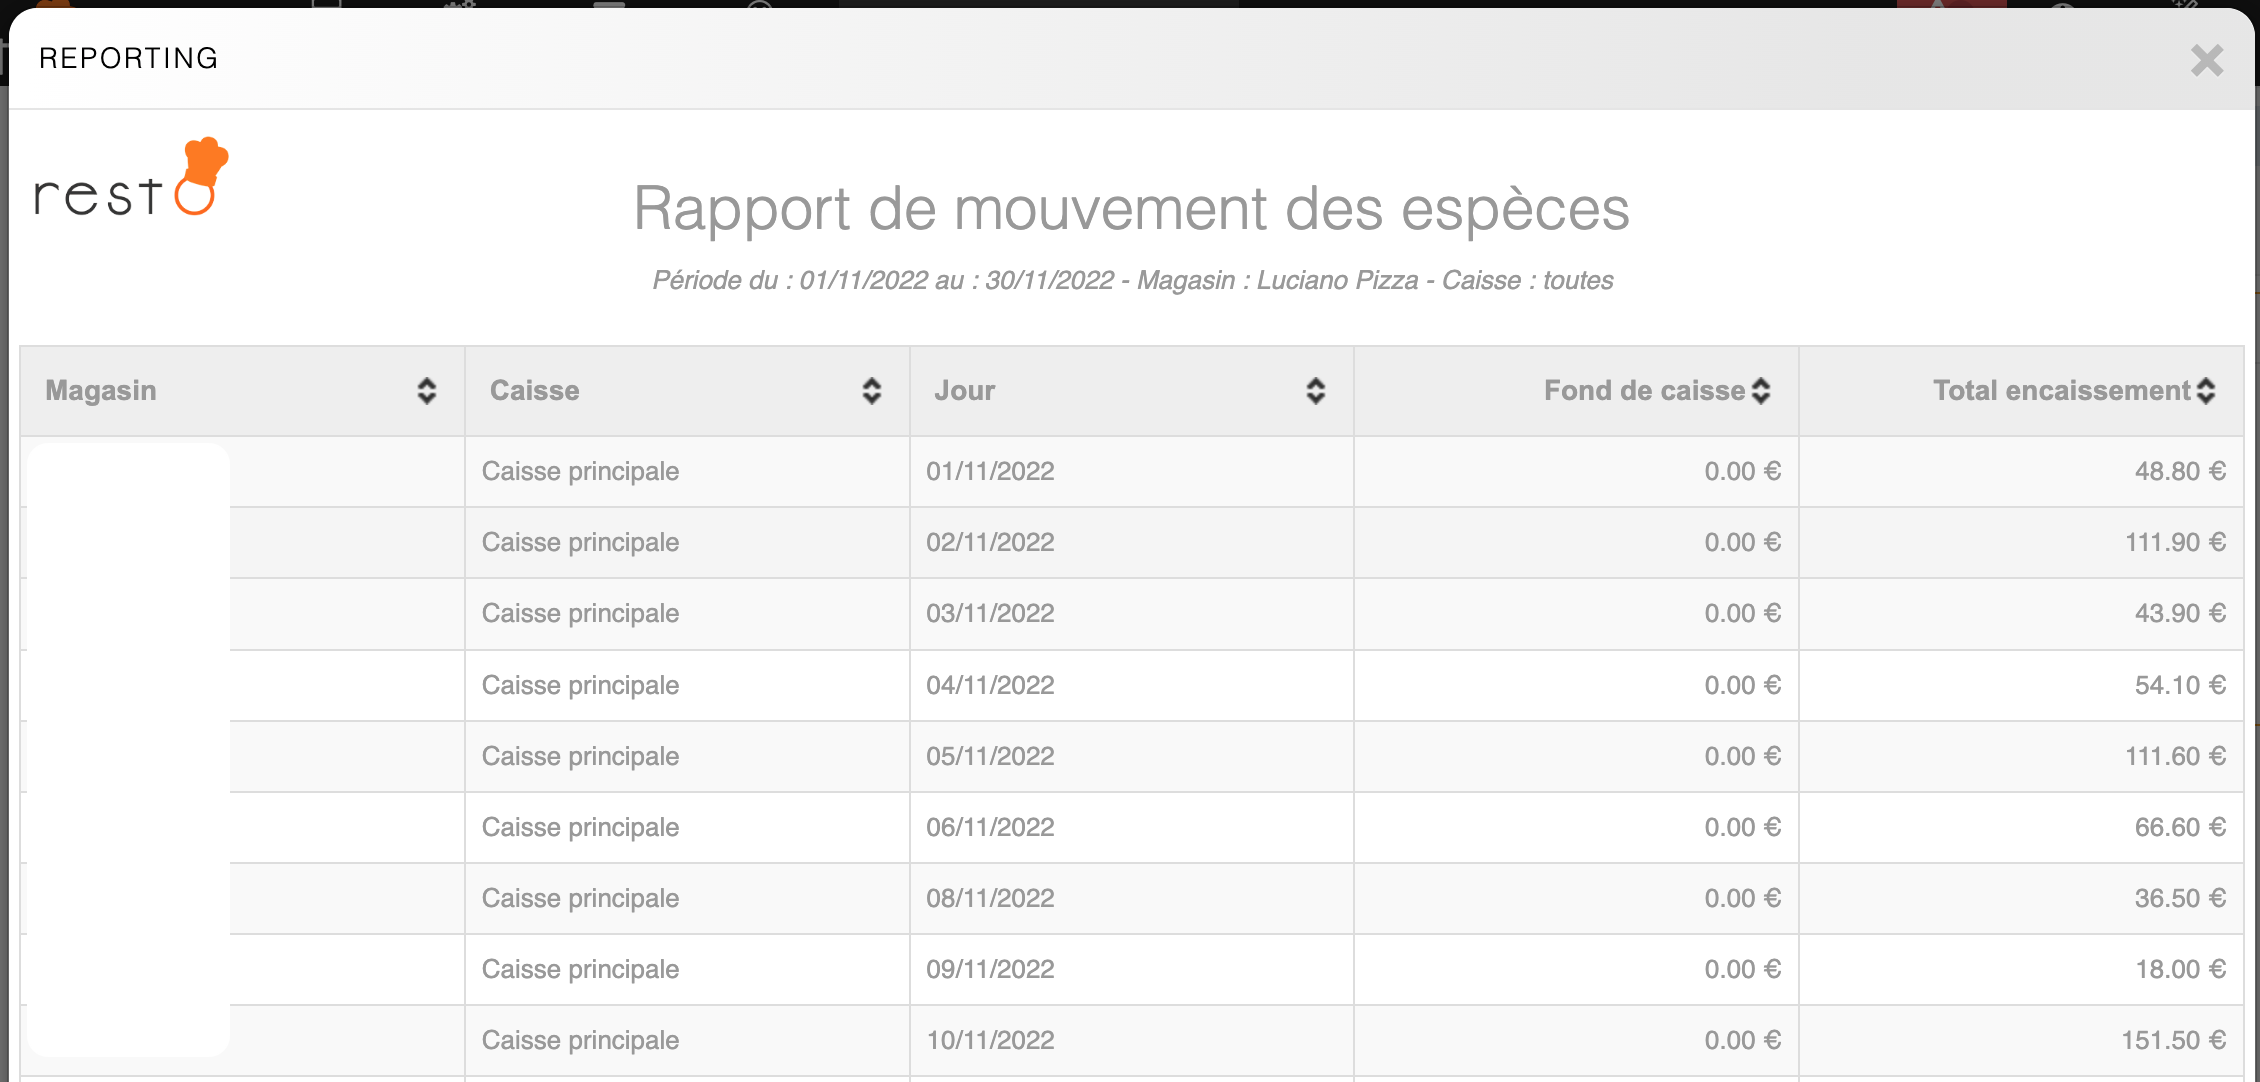This screenshot has height=1082, width=2260.
Task: Click the 111.60 € encaissement amount
Action: coord(2174,757)
